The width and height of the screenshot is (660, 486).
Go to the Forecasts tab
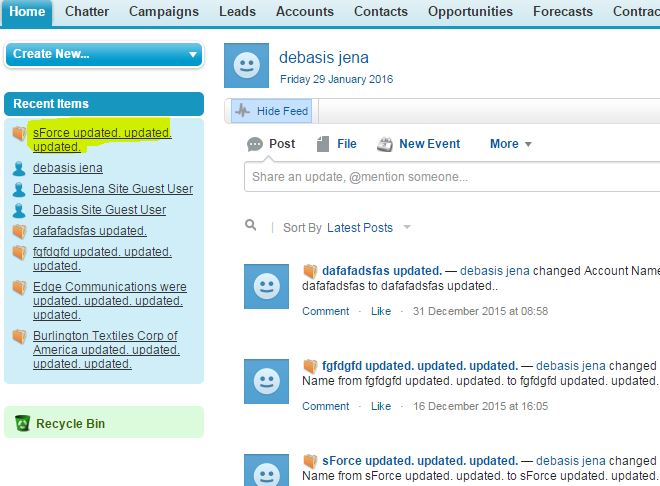point(563,12)
